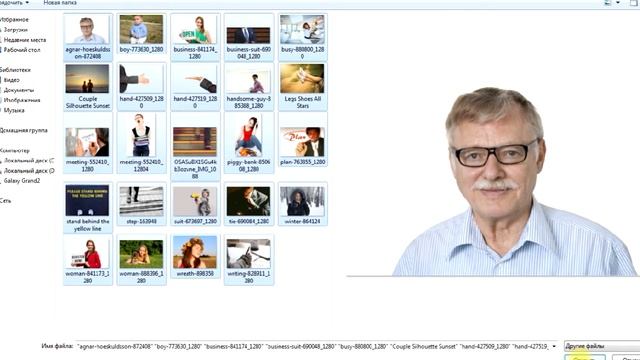Open the Galaxy Grand2 device
640x360 pixels.
click(x=22, y=180)
